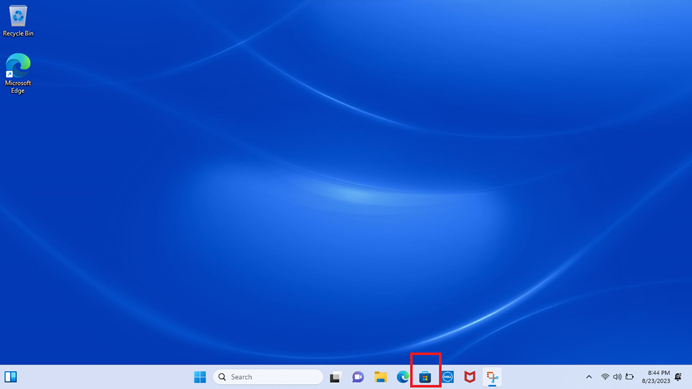Open the clock showing 8:44 PM

(655, 377)
